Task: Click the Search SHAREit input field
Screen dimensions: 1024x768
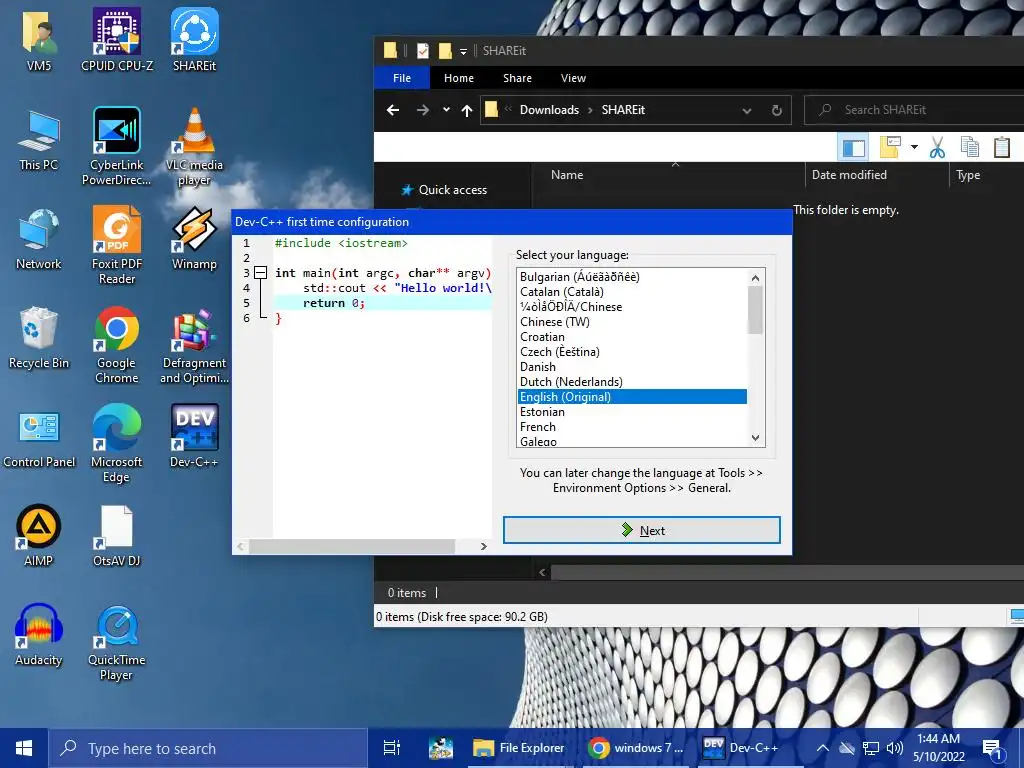Action: (914, 110)
